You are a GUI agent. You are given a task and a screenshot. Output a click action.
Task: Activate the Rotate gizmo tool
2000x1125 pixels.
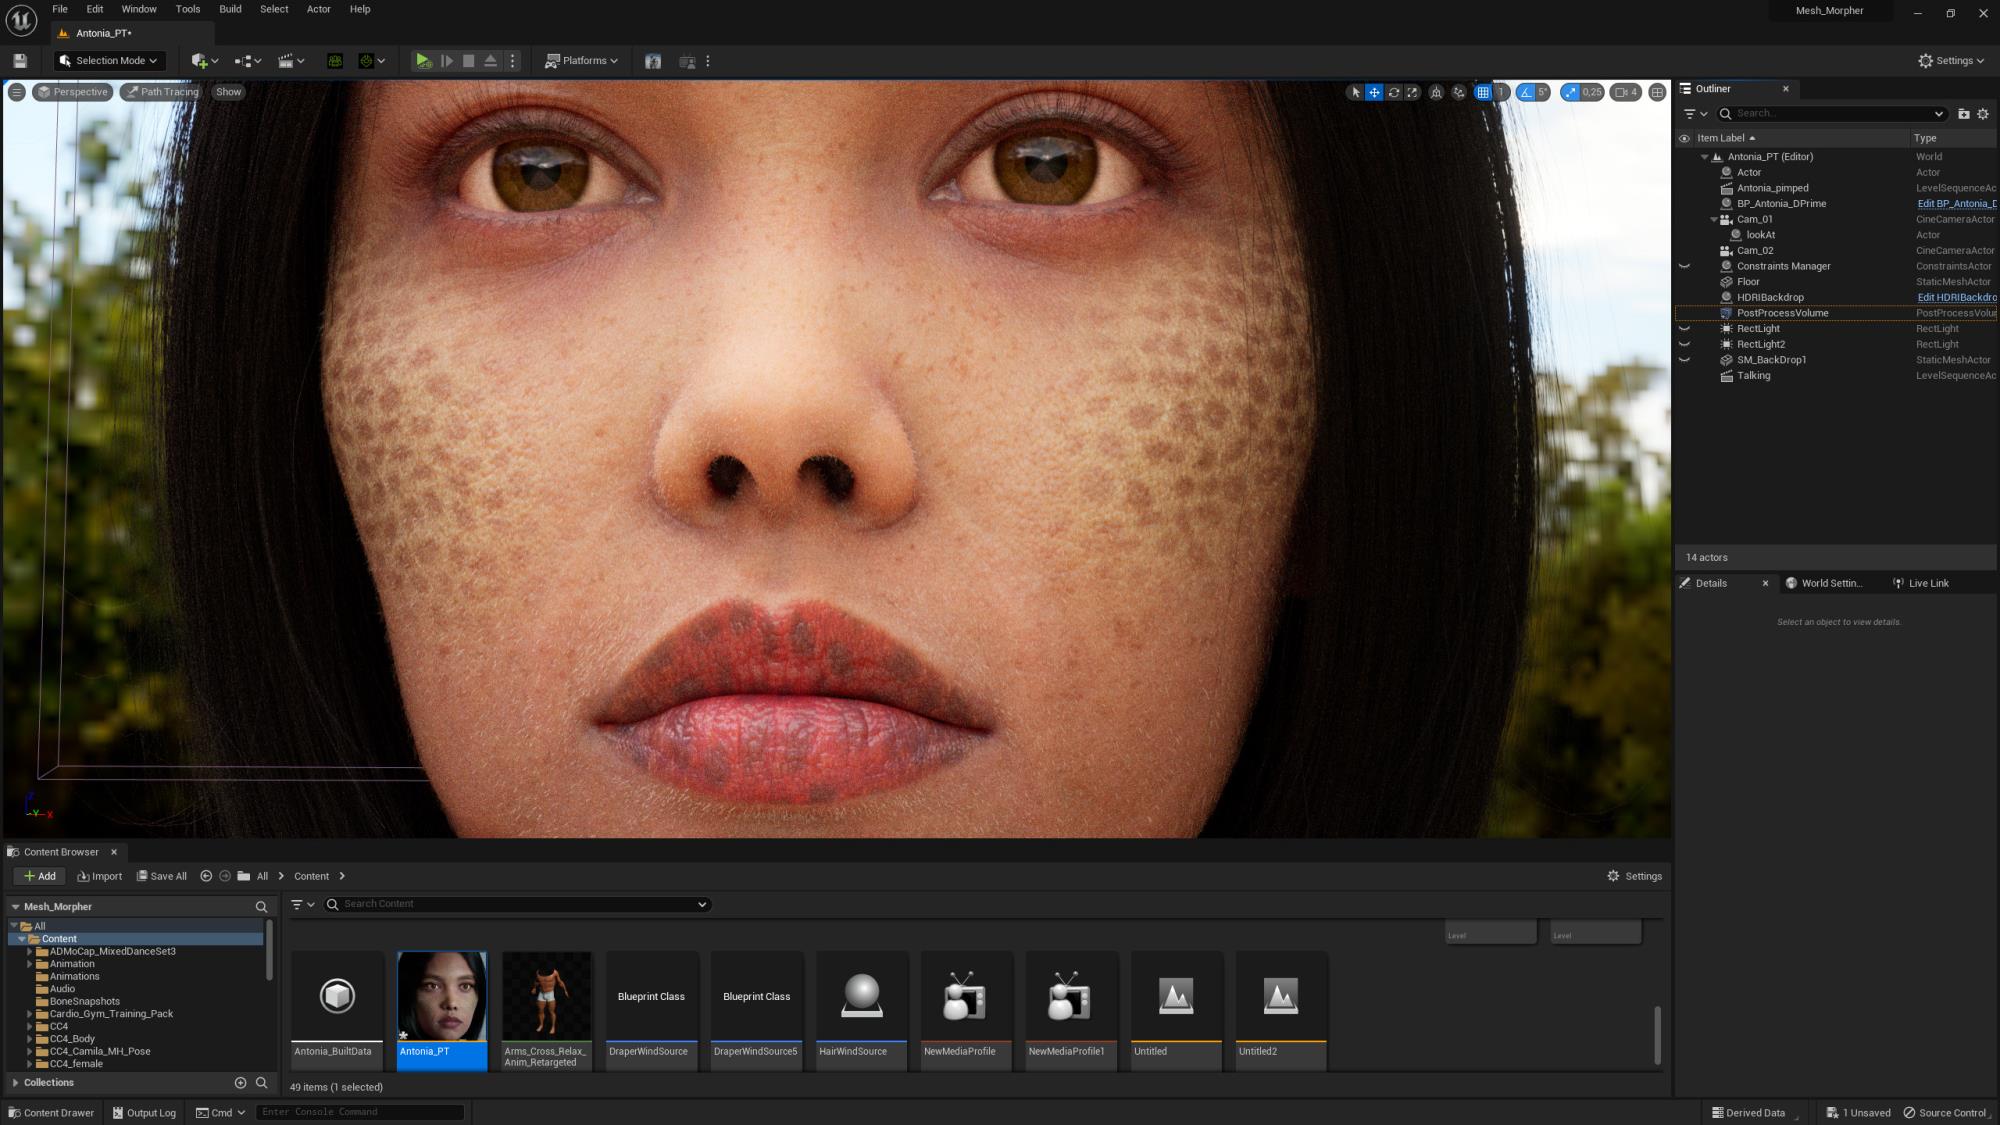point(1393,92)
